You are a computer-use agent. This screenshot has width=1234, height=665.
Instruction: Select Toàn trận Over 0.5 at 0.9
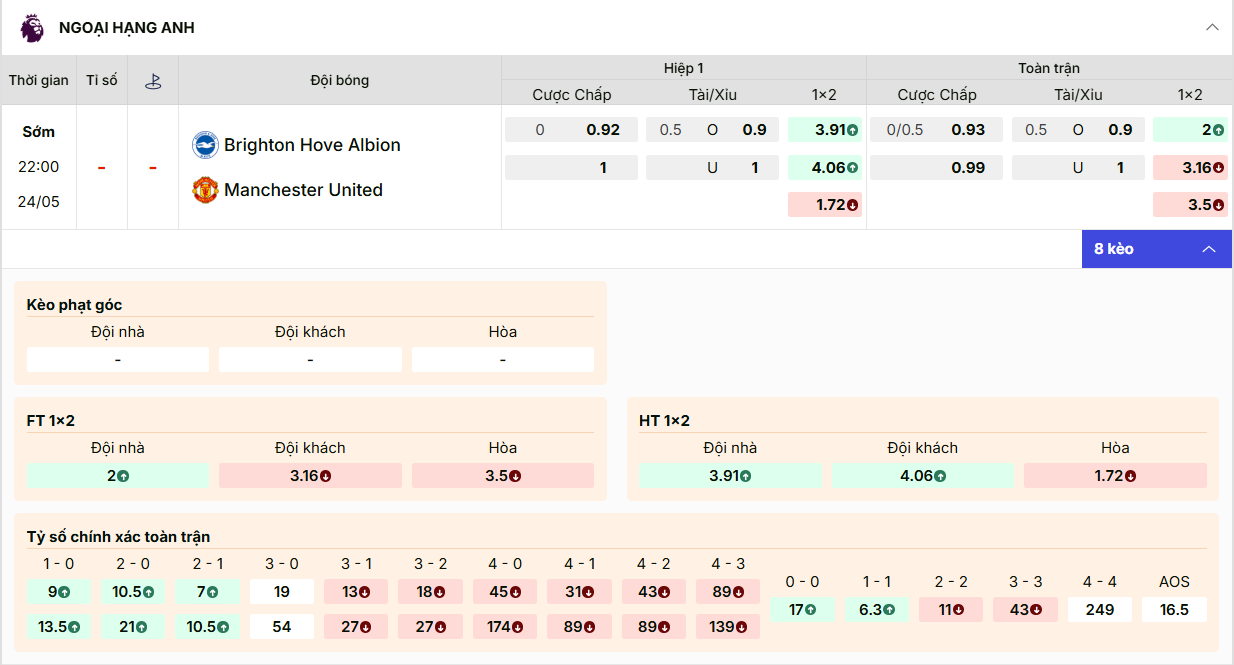1078,130
